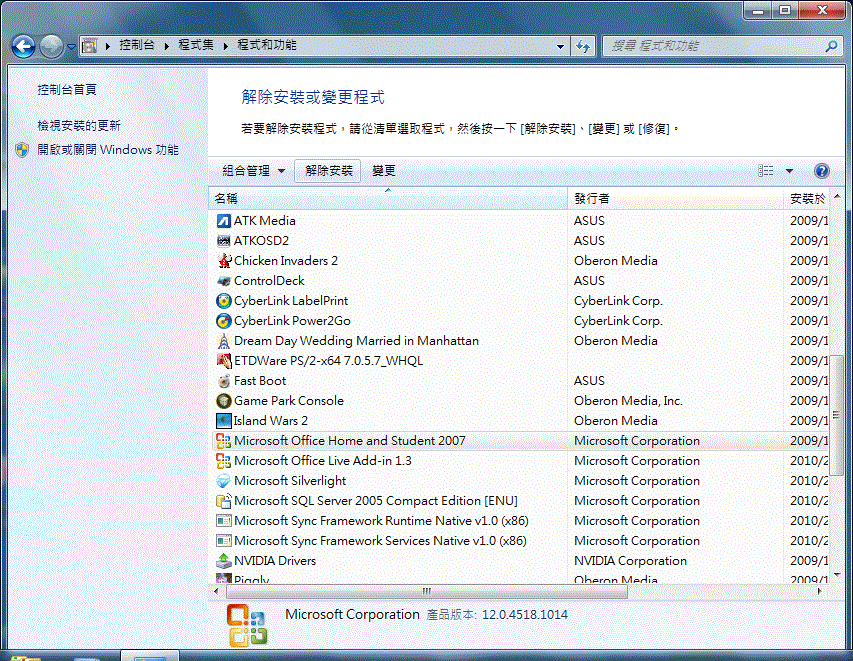Open help with the blue question mark
The image size is (853, 661).
point(822,171)
